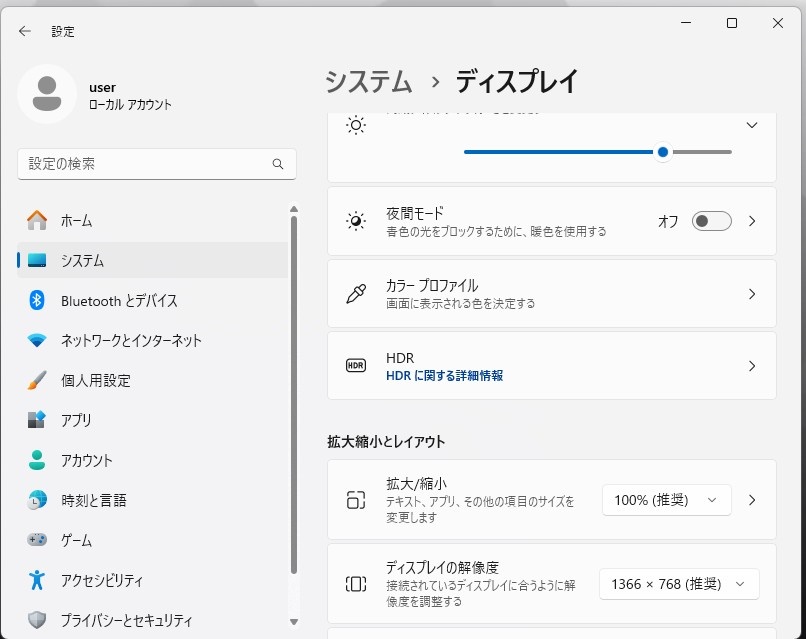806x639 pixels.
Task: Open カラー プロファイル page chevron
Action: coord(752,294)
